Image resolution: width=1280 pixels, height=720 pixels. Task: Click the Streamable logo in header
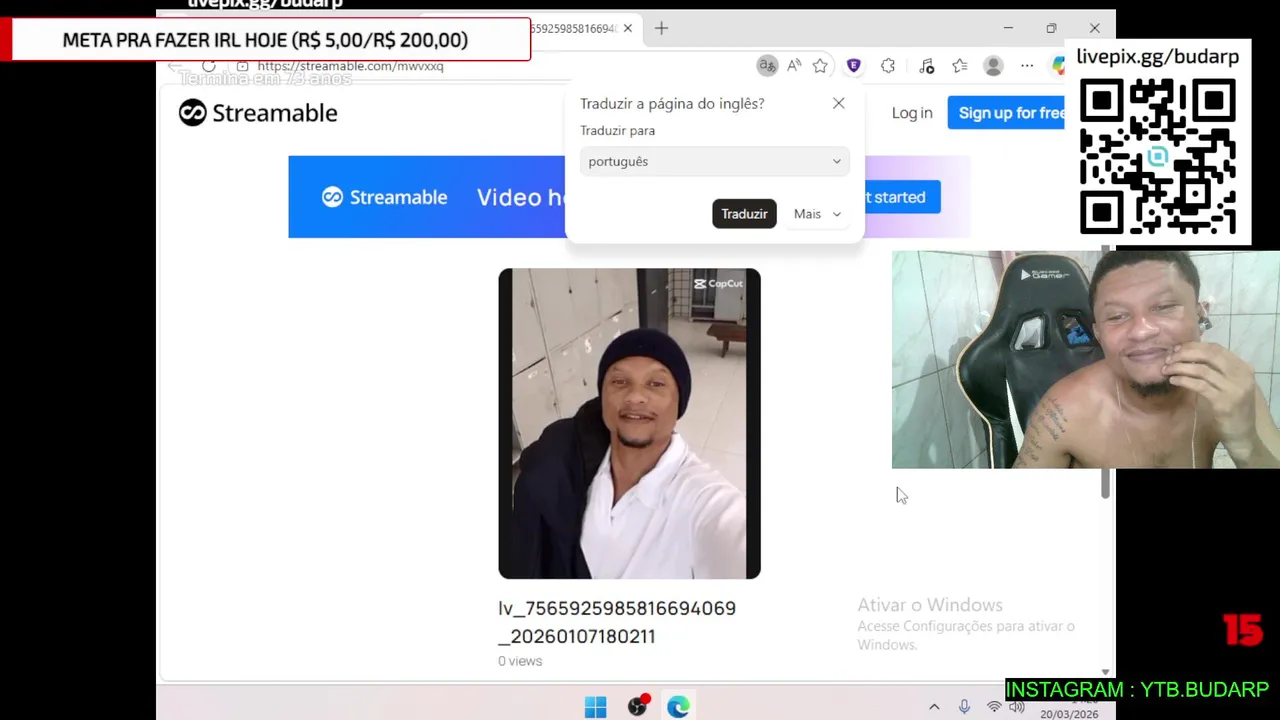coord(258,113)
